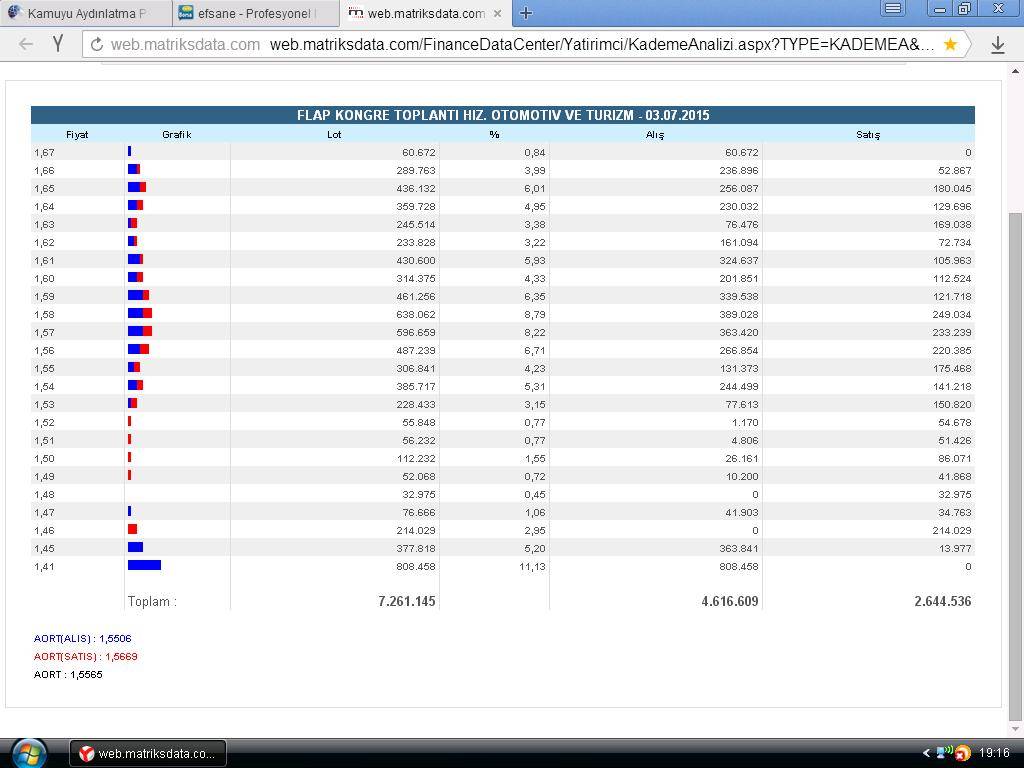Click the taskbar clock showing 19:16
Viewport: 1024px width, 768px height.
pos(994,753)
